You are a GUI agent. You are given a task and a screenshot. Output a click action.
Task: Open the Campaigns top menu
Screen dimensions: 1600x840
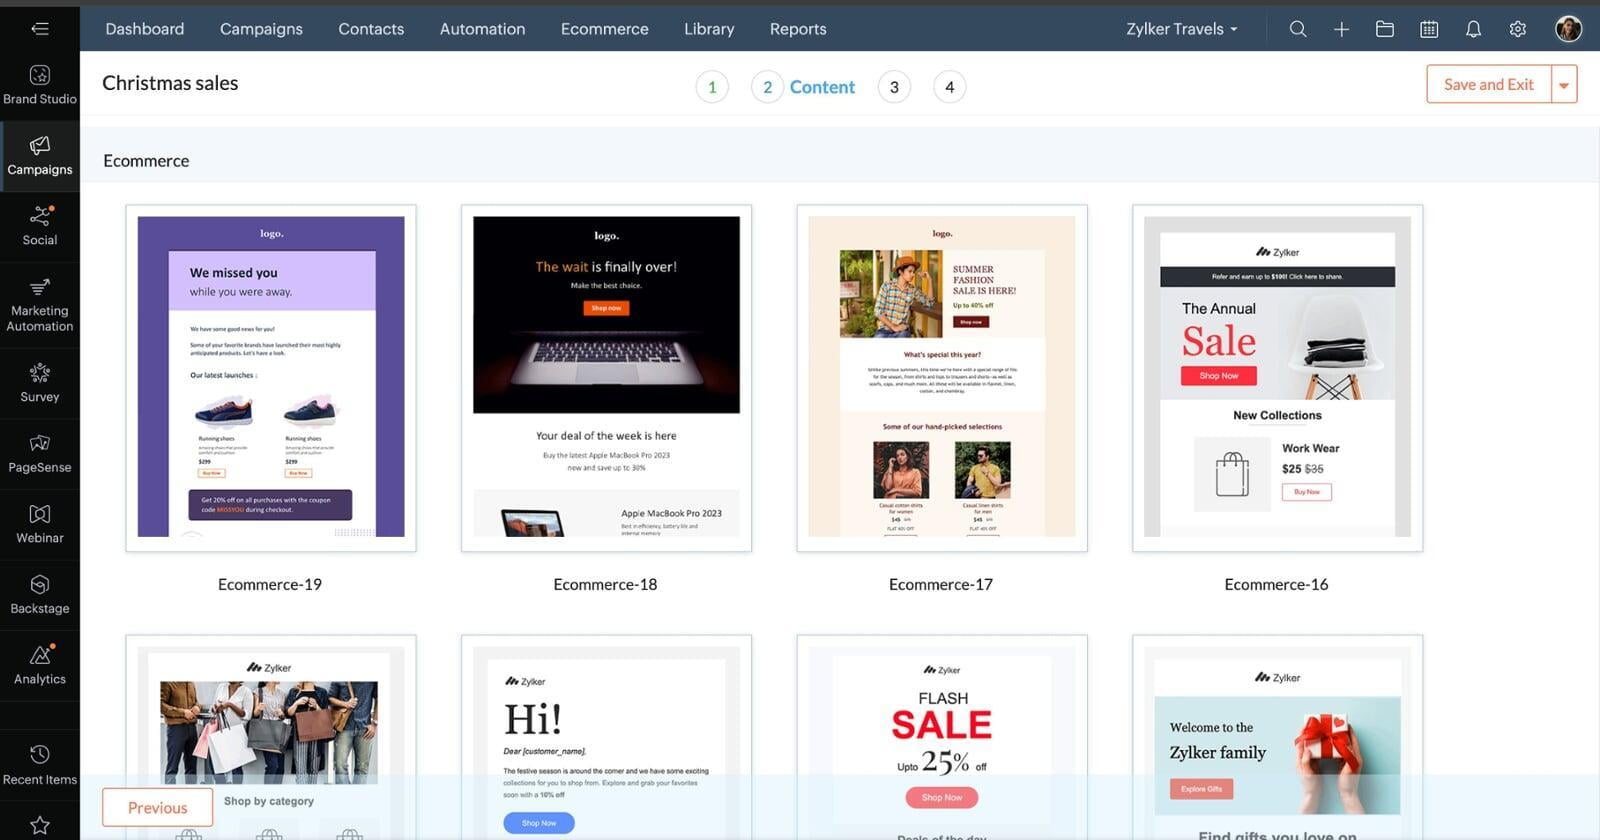pyautogui.click(x=261, y=29)
